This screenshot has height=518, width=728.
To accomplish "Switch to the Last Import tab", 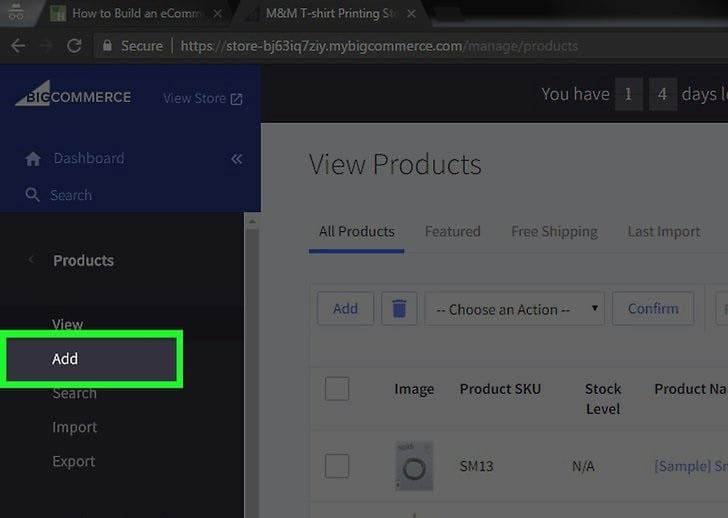I will tap(664, 231).
